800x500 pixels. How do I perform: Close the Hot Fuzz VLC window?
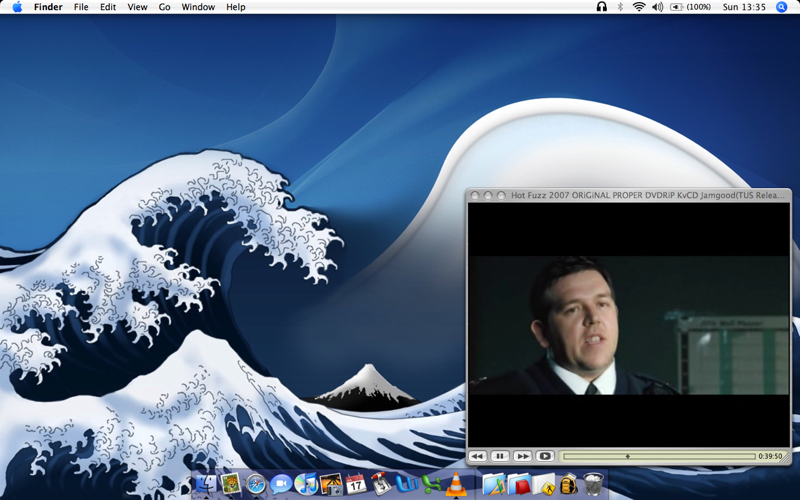click(x=475, y=195)
